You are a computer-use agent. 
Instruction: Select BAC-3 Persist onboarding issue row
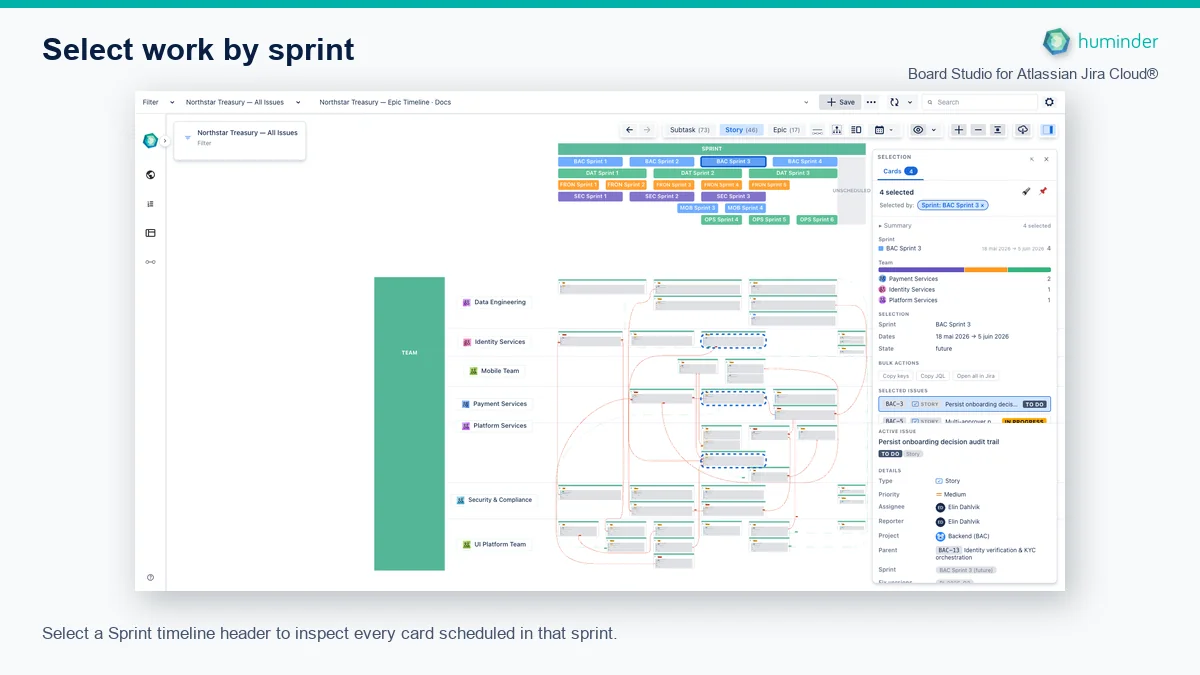tap(965, 404)
